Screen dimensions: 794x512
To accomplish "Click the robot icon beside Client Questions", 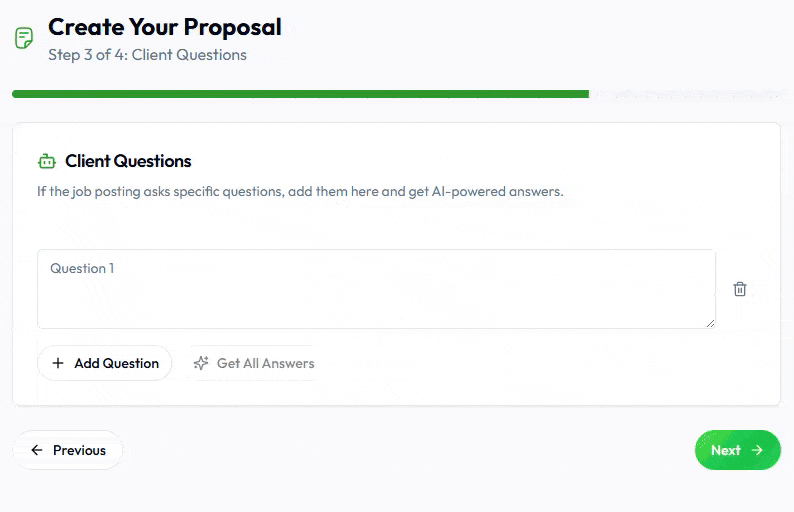I will tap(47, 161).
